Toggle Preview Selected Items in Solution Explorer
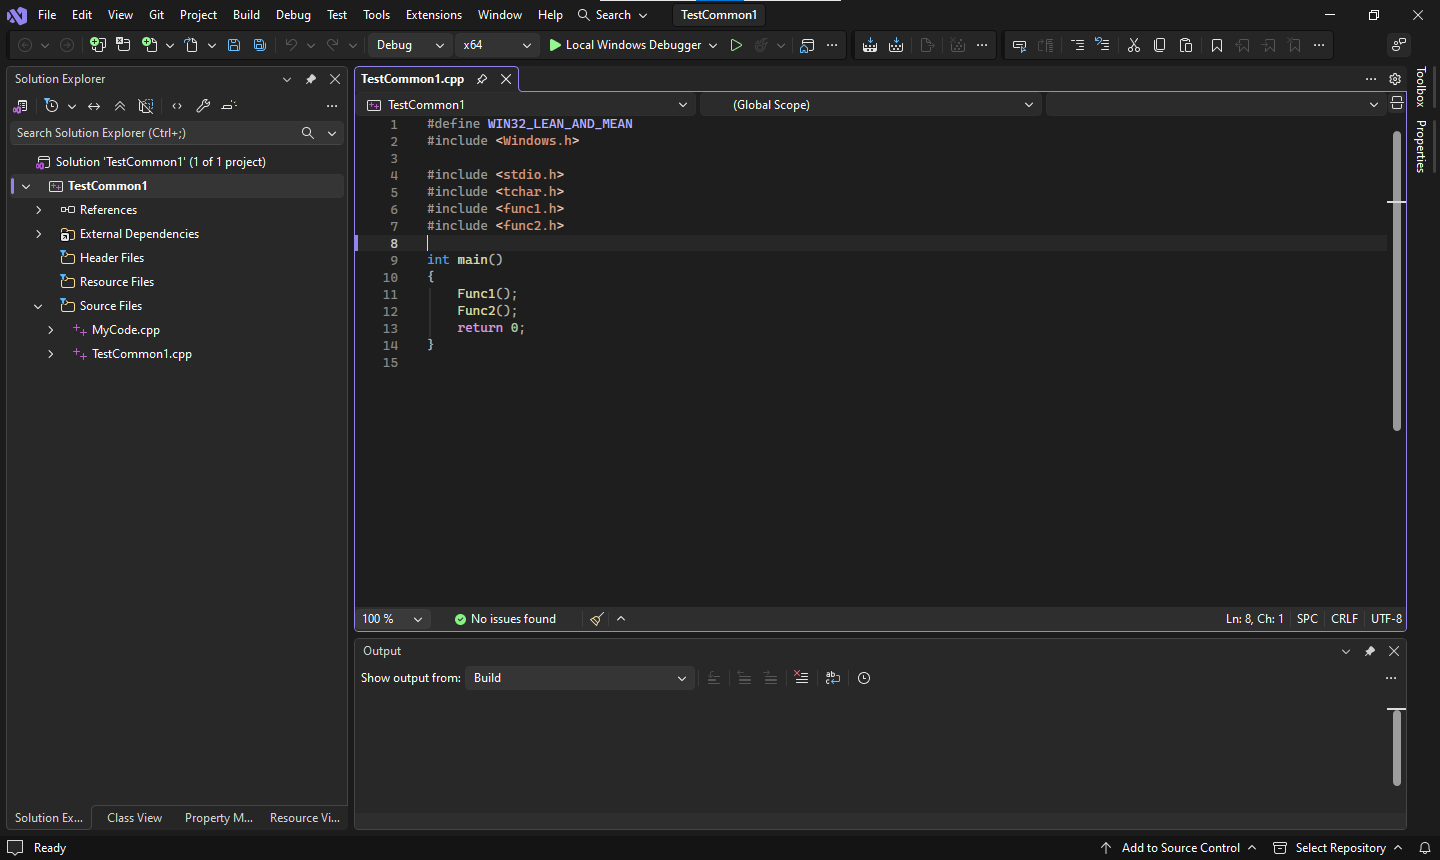1440x860 pixels. pos(229,106)
